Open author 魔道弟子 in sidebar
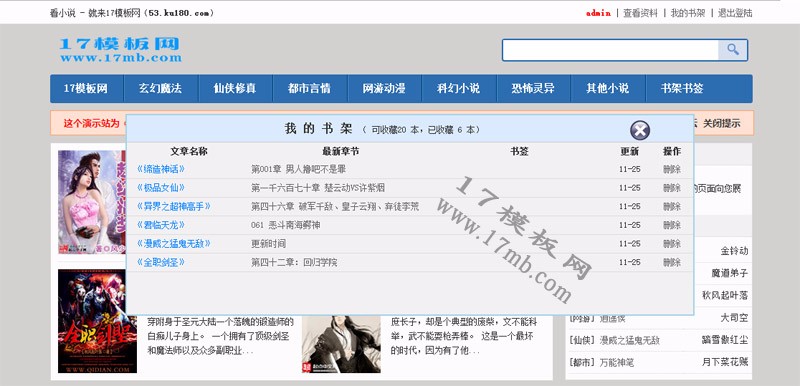 pos(730,273)
